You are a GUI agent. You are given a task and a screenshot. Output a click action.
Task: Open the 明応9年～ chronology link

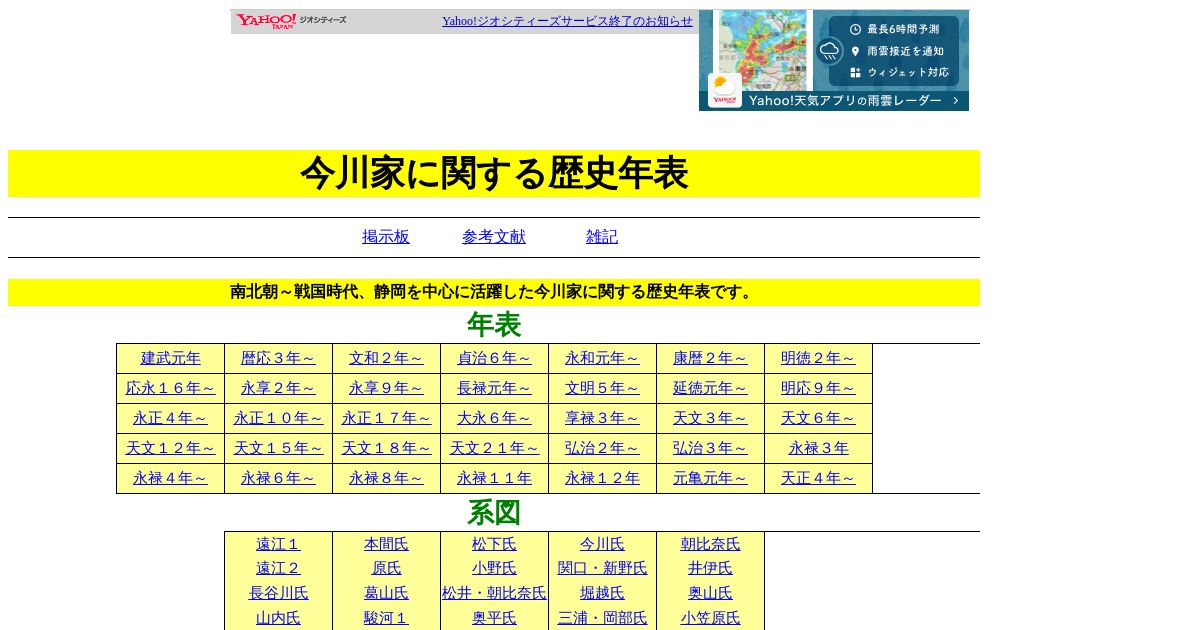(819, 388)
